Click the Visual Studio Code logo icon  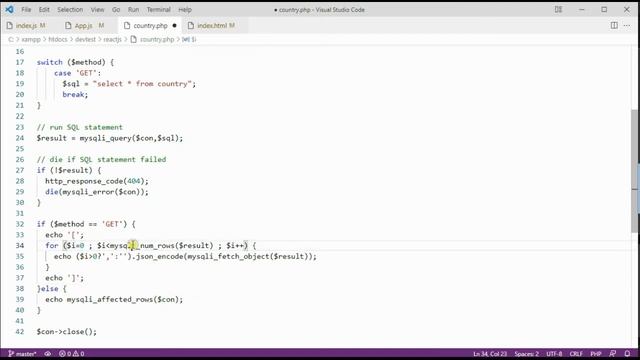click(x=9, y=9)
